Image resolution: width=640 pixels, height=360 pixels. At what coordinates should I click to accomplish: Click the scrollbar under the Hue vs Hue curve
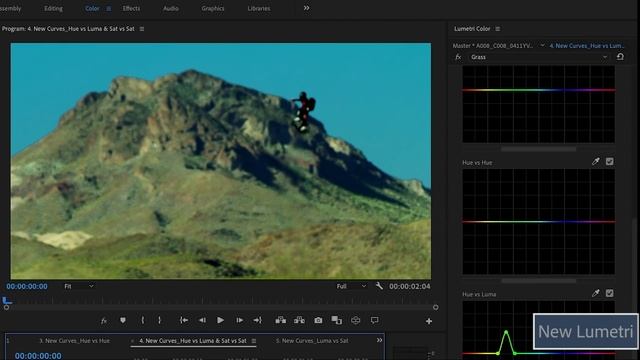(539, 281)
